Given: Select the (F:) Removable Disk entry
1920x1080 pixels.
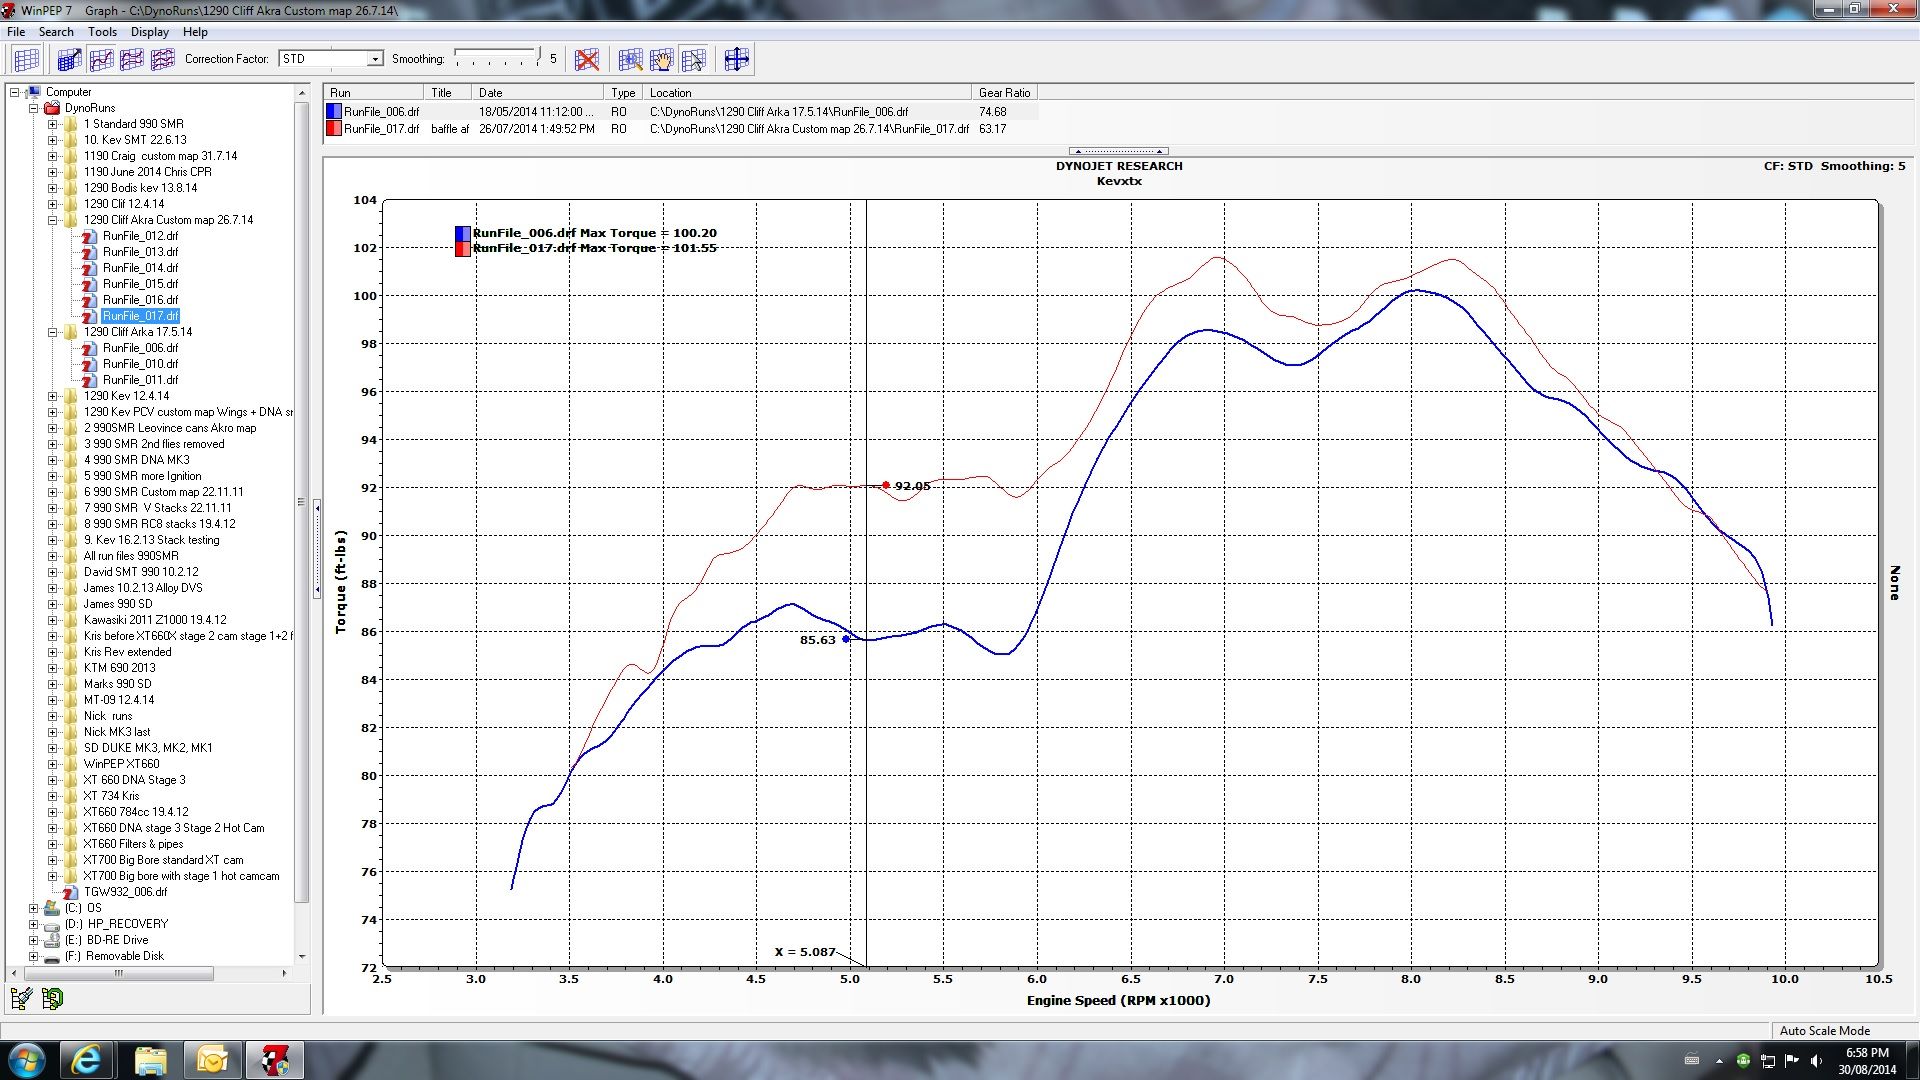Looking at the screenshot, I should (114, 956).
